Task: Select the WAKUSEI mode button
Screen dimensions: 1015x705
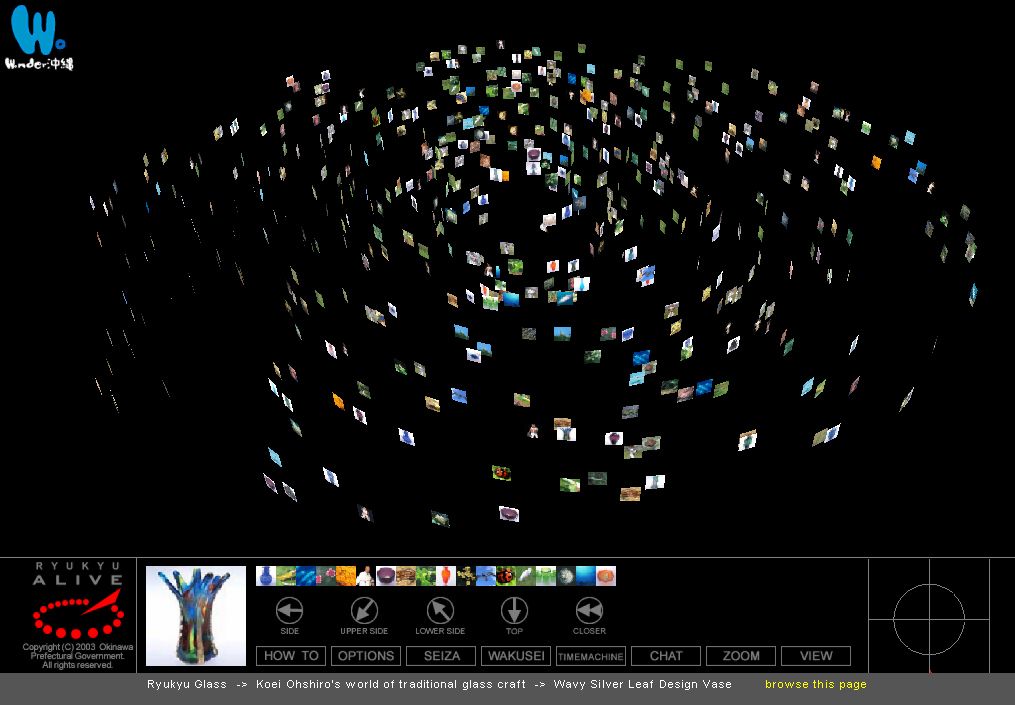Action: [516, 656]
